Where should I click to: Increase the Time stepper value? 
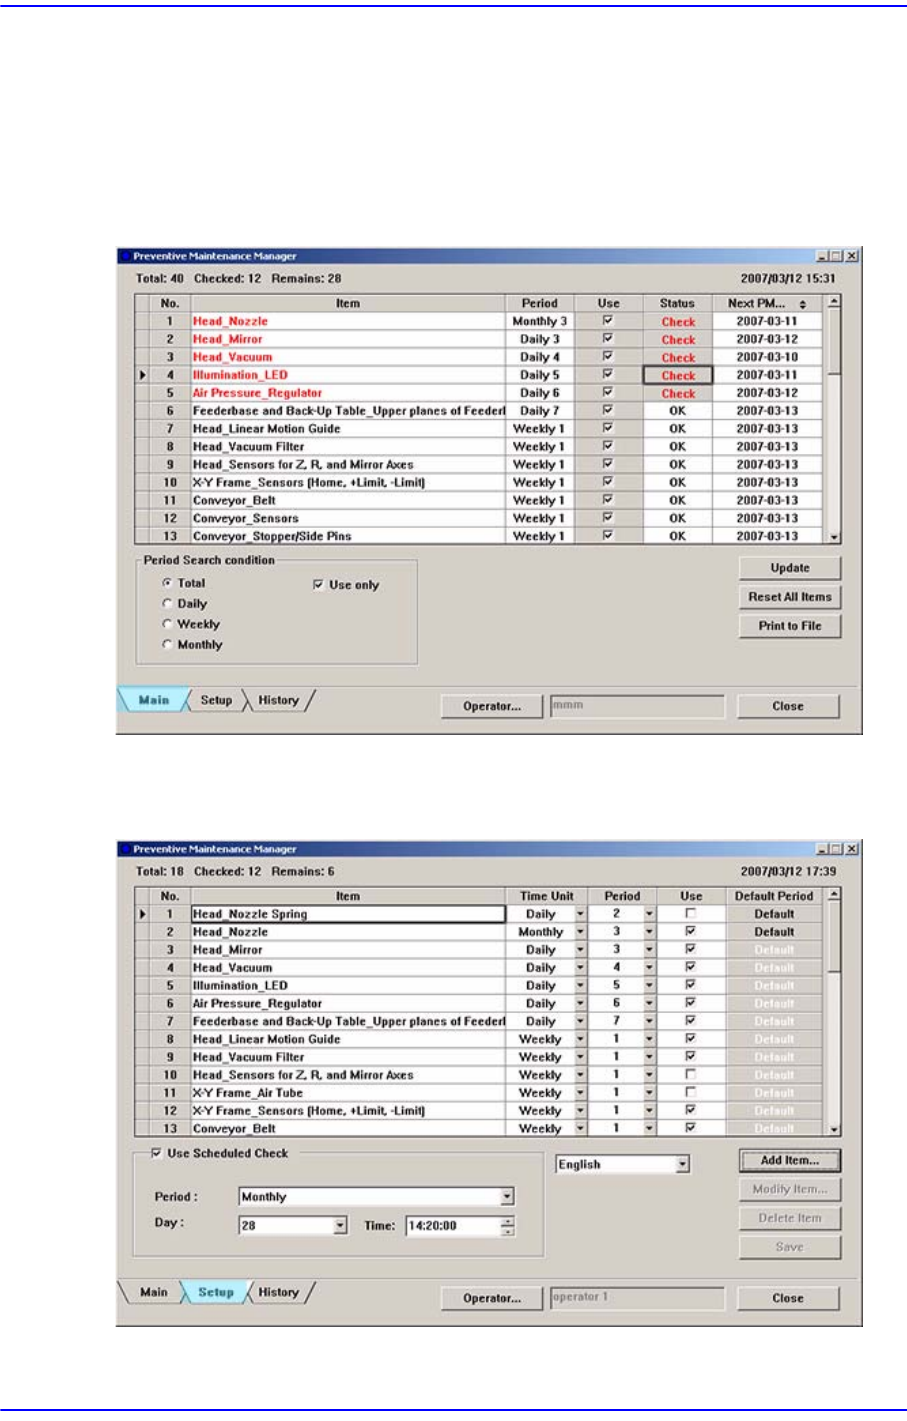(508, 1220)
